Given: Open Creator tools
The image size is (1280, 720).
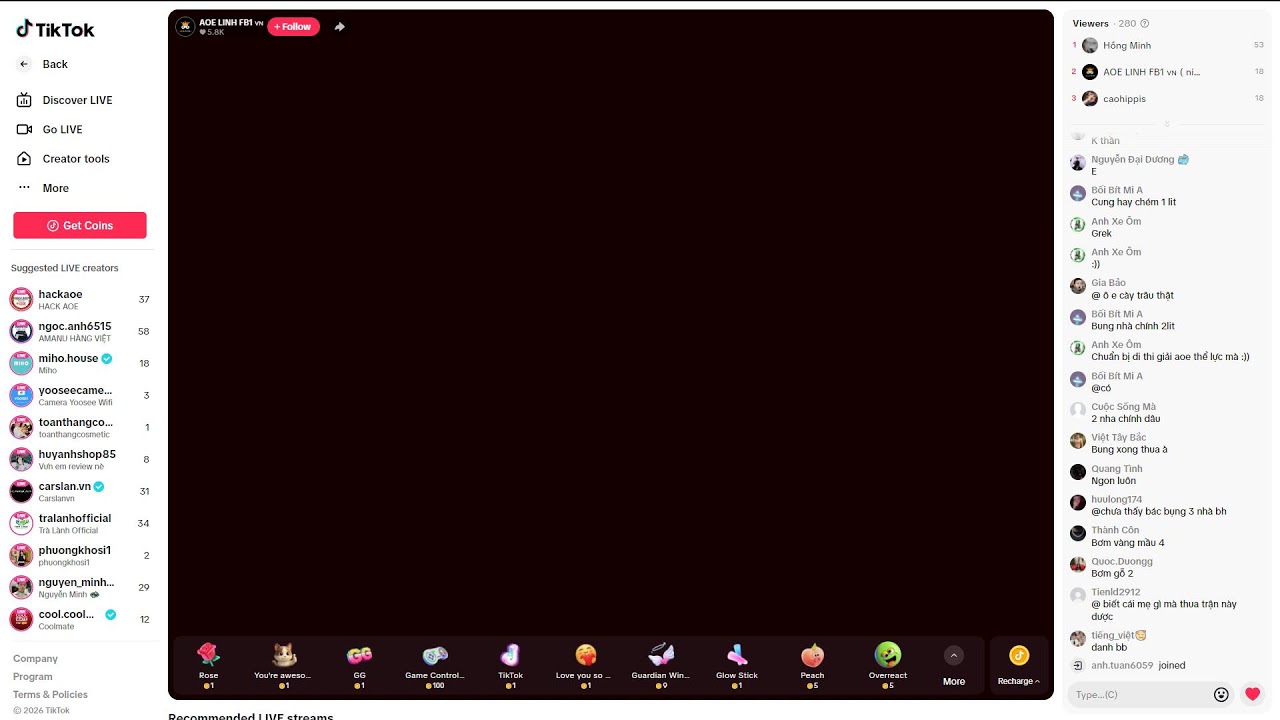Looking at the screenshot, I should click(x=62, y=159).
